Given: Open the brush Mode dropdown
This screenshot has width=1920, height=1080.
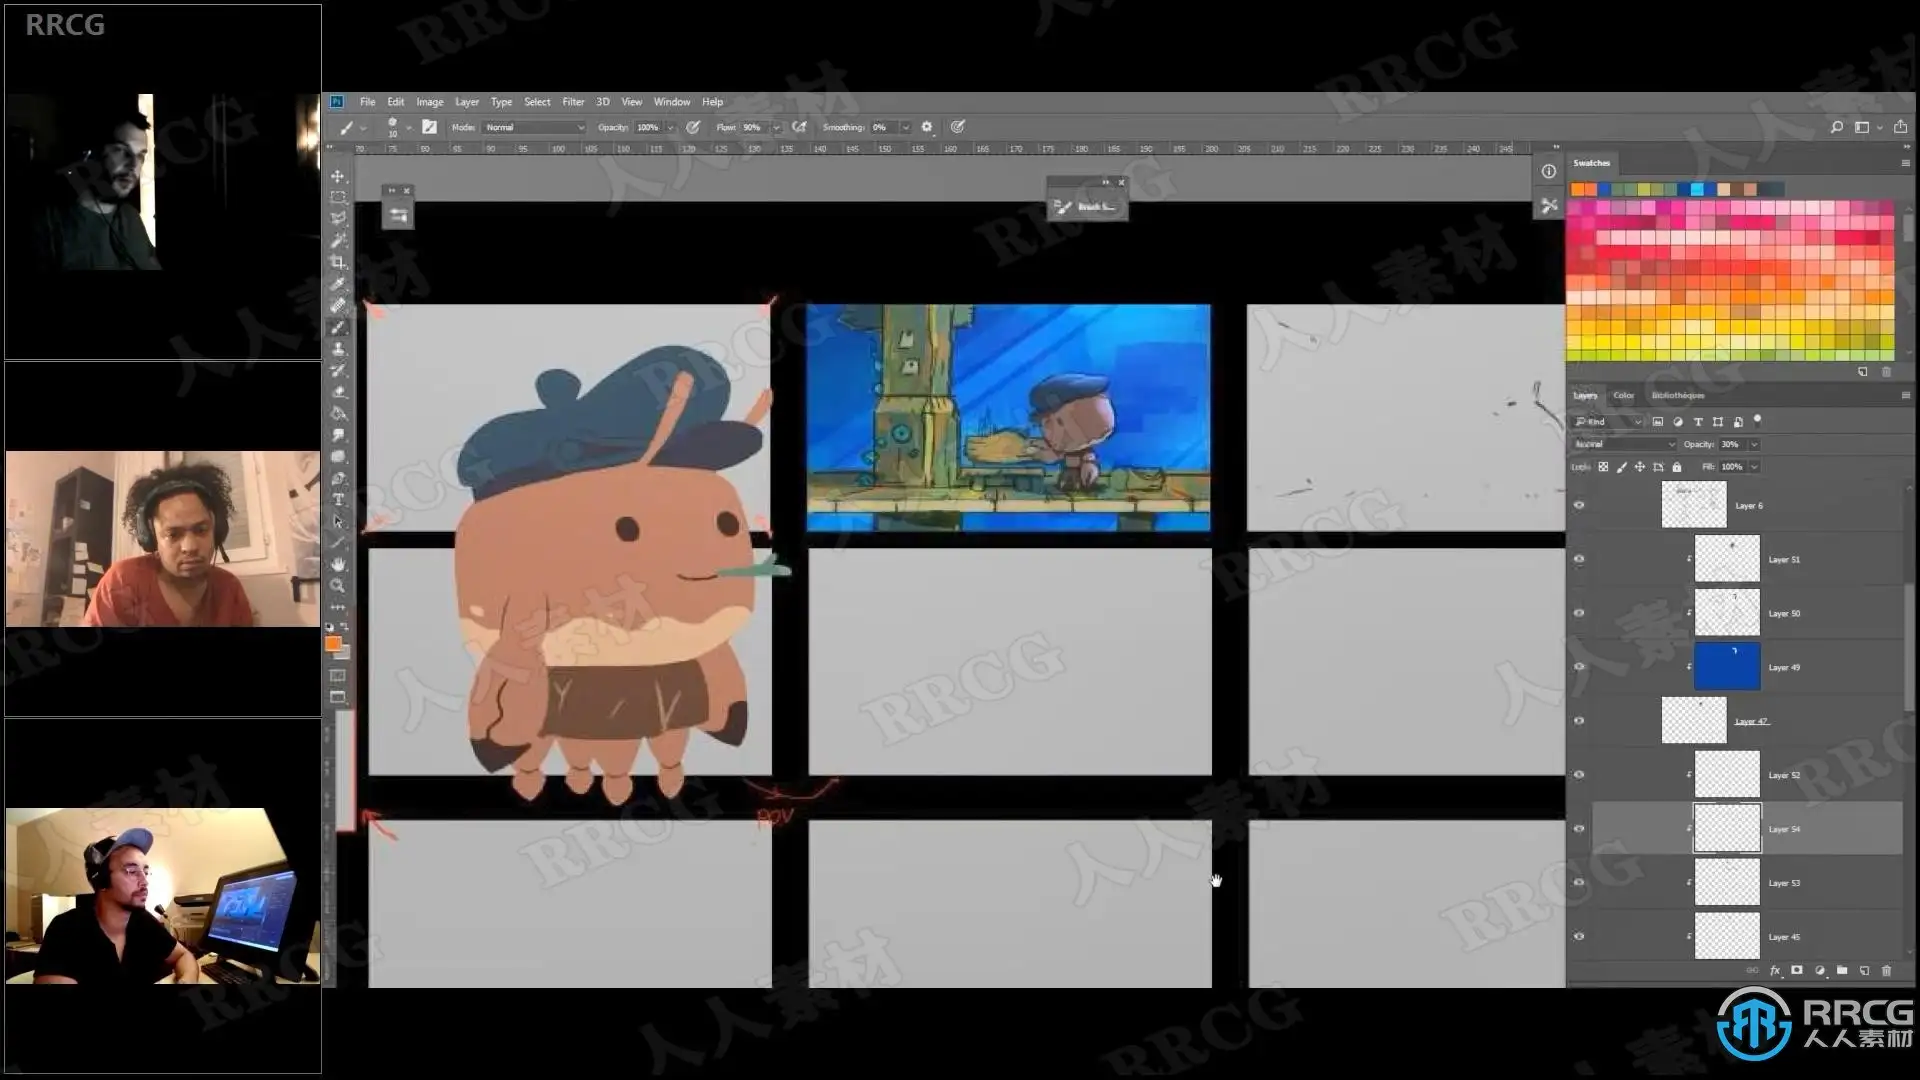Looking at the screenshot, I should point(535,127).
